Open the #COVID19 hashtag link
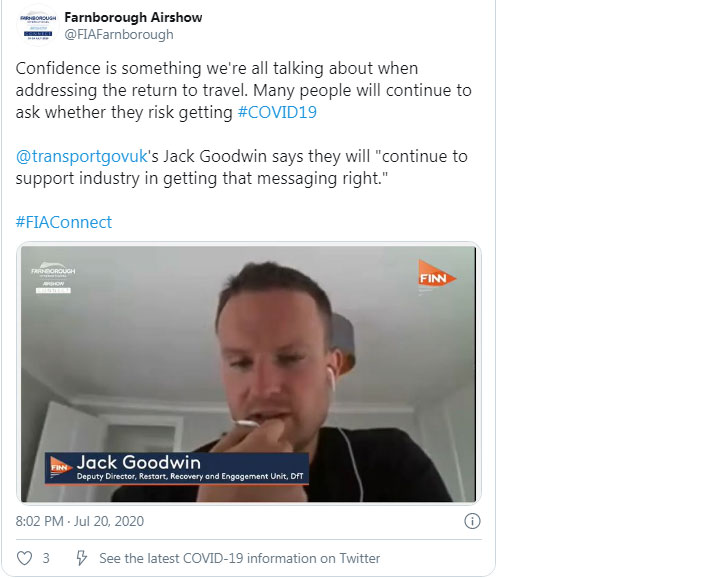 (x=277, y=112)
